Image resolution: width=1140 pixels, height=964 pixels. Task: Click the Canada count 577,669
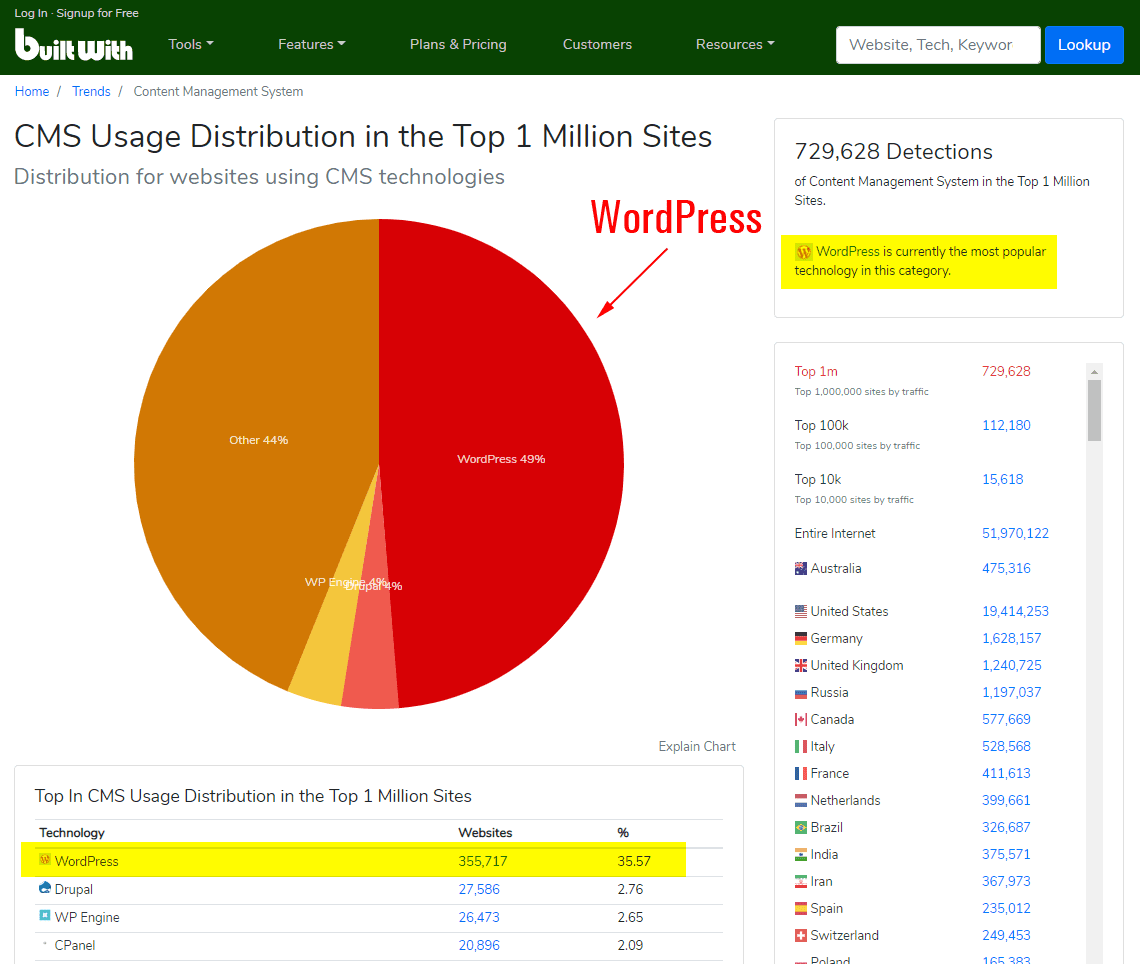[x=1006, y=720]
